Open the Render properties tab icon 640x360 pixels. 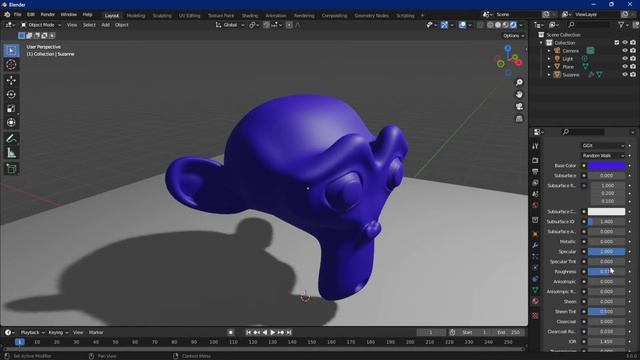click(535, 160)
